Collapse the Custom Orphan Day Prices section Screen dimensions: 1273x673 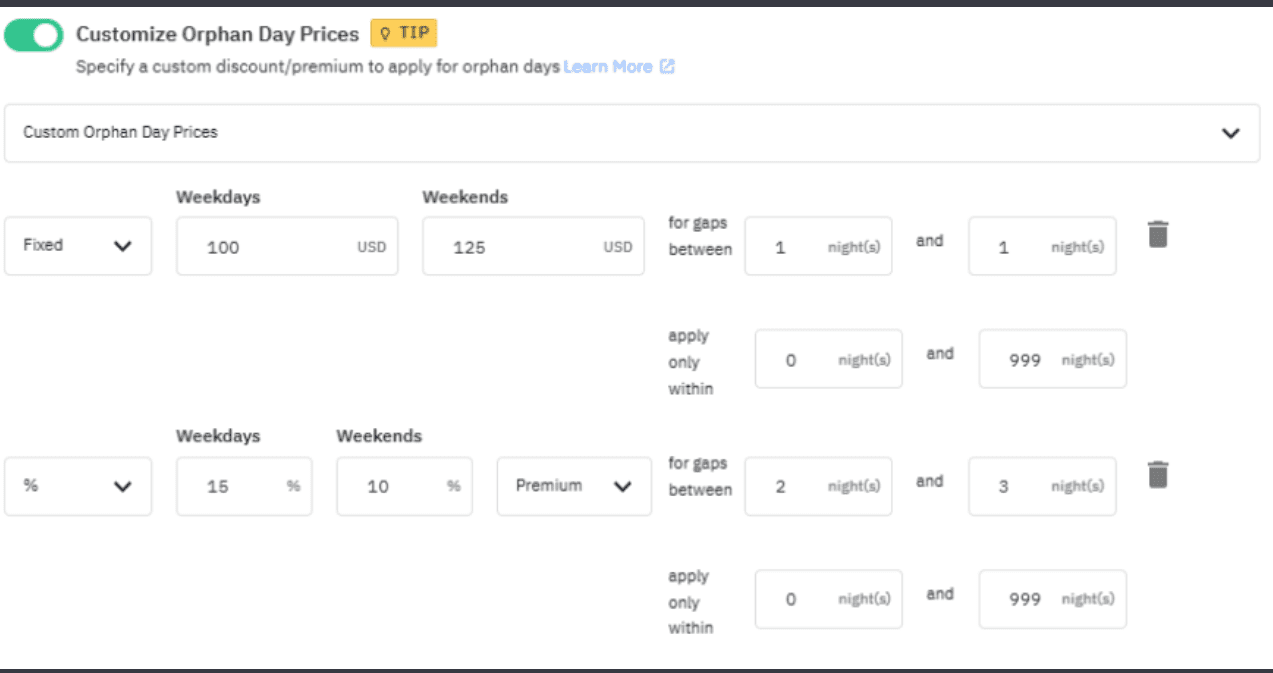1231,132
